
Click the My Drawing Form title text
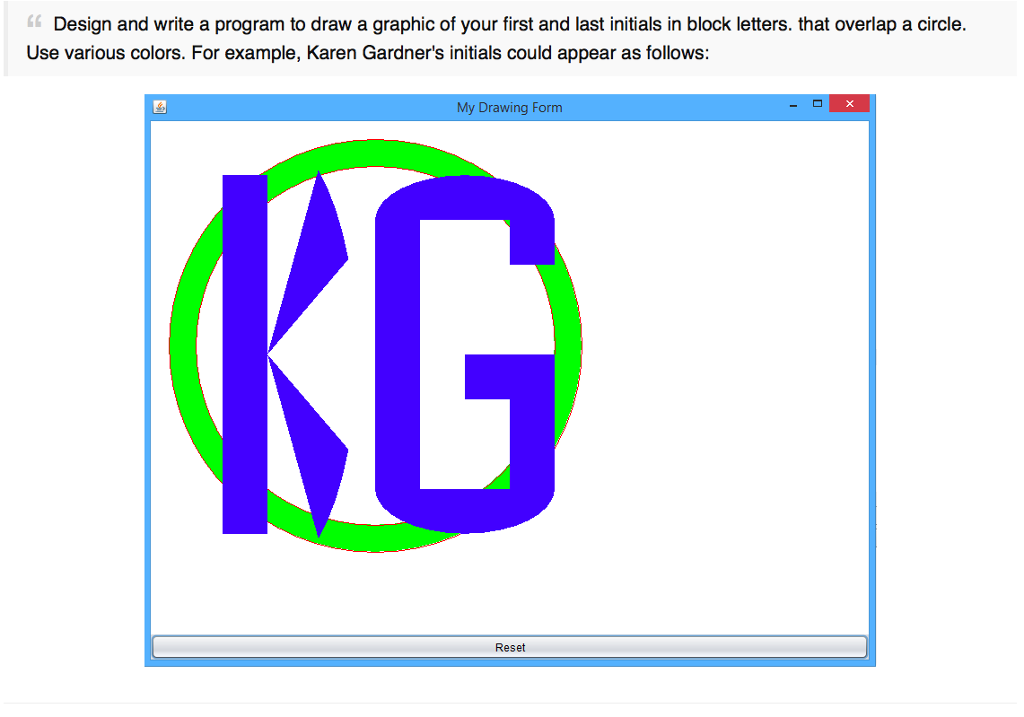coord(509,107)
